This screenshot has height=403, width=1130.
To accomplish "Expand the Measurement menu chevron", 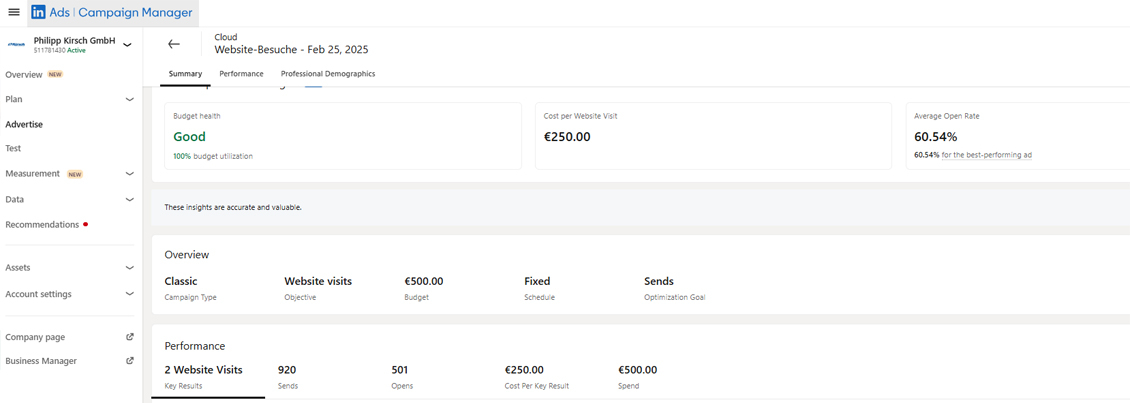I will 129,174.
